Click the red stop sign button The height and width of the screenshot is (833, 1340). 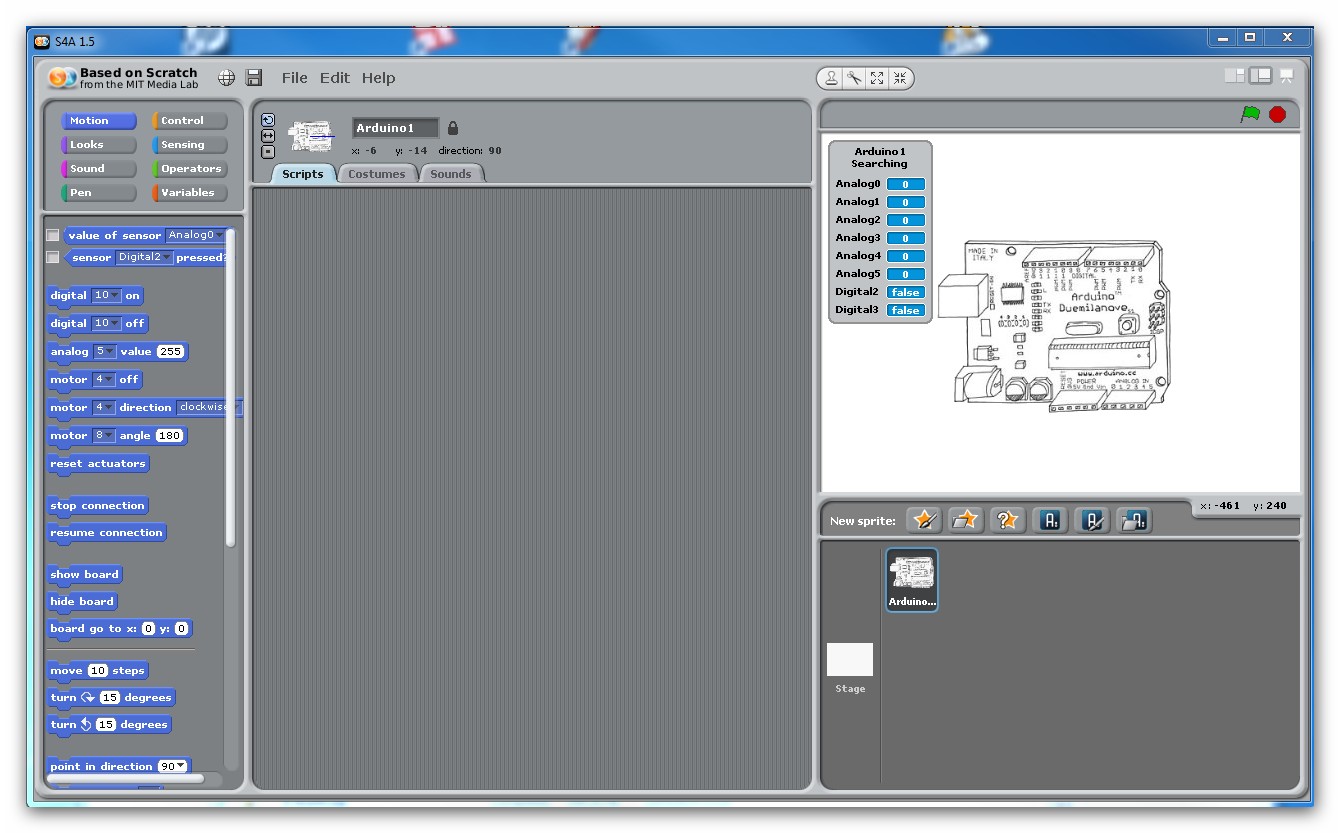[x=1277, y=114]
